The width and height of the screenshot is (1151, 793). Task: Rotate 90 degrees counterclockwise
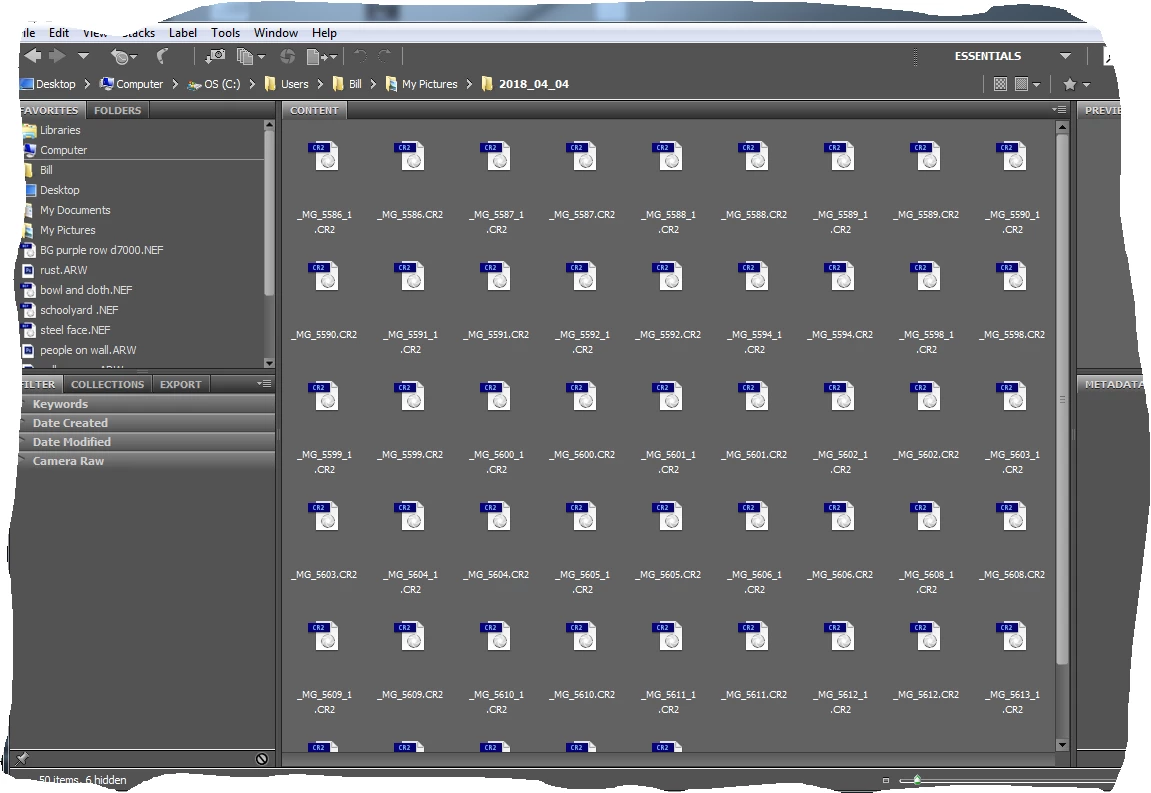(360, 56)
